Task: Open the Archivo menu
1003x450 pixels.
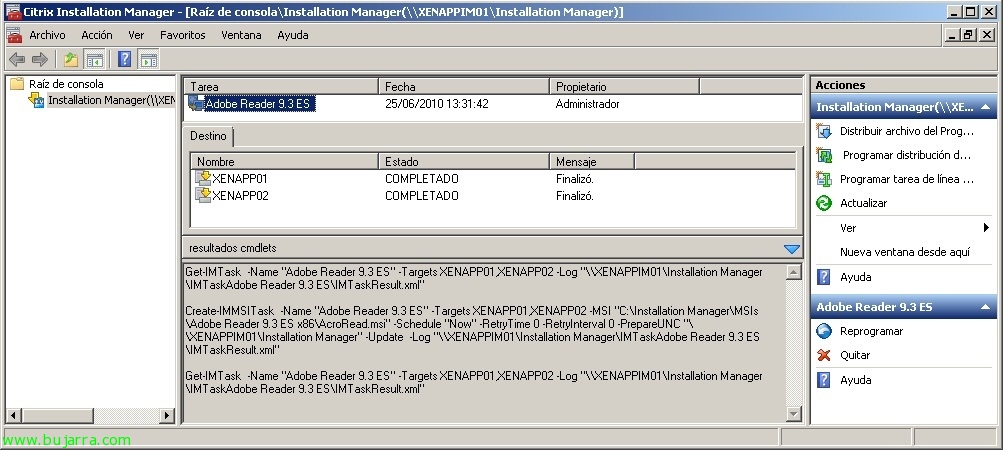Action: click(47, 35)
